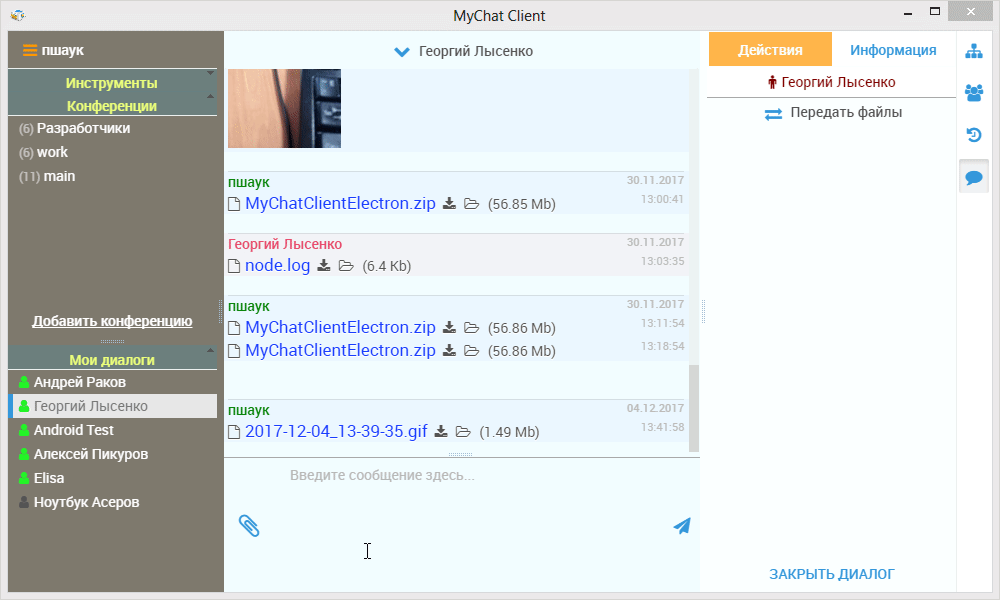Choose Передать файлы action
The height and width of the screenshot is (600, 1000).
pyautogui.click(x=833, y=113)
